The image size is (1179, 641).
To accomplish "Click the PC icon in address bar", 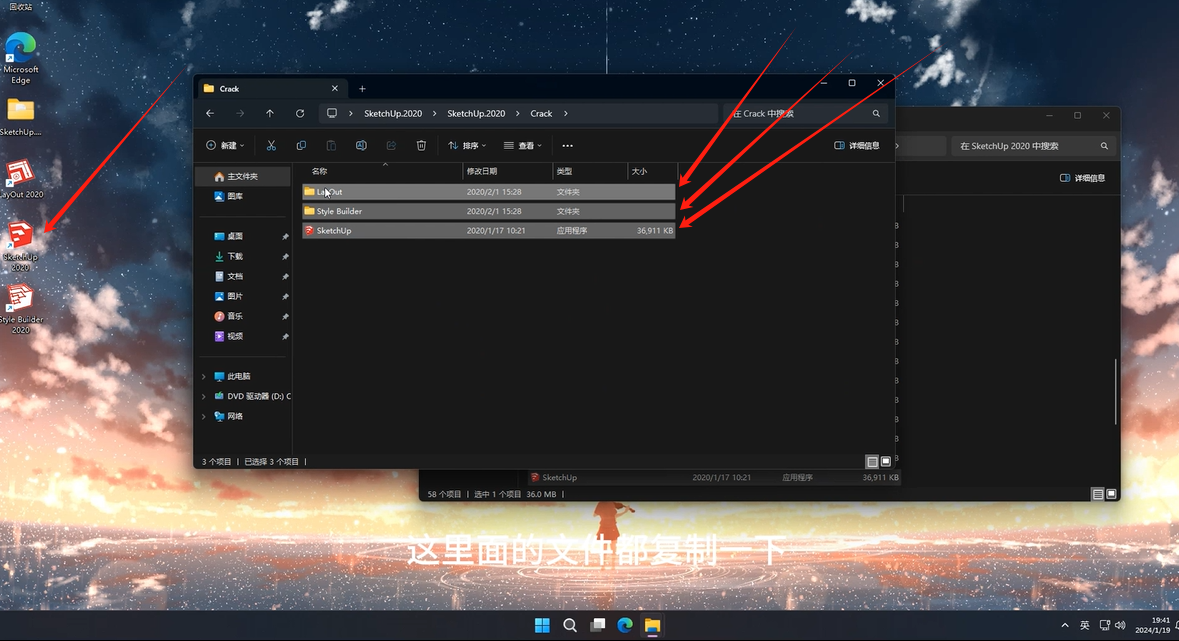I will point(332,114).
